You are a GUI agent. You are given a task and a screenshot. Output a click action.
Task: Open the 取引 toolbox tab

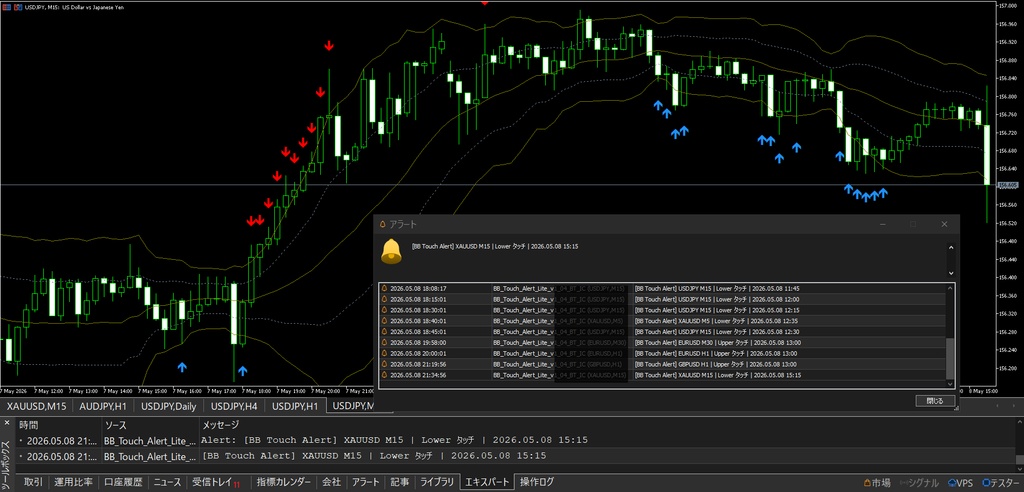tap(33, 482)
